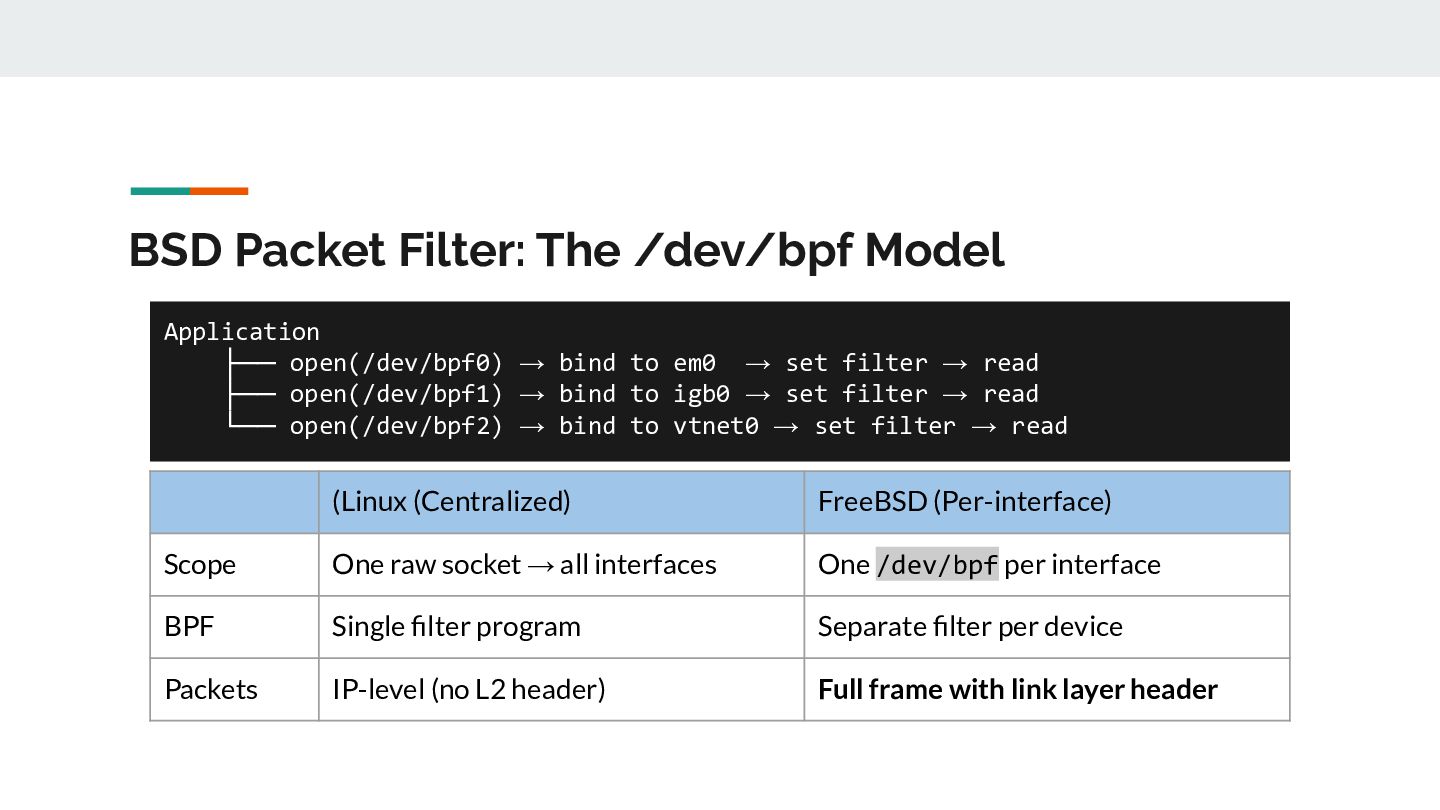Click the orange accent bar above the title
Screen dimensions: 1440x810
pos(219,191)
